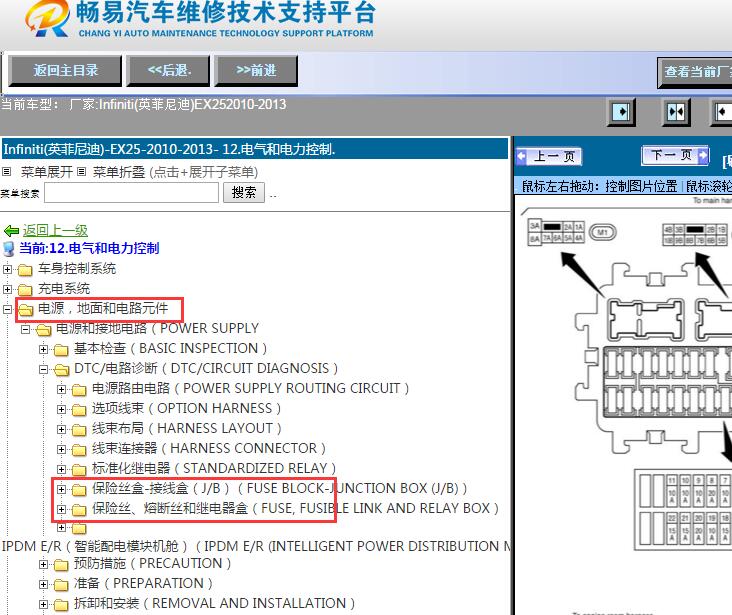Open 电源路由电路 tree item
This screenshot has width=732, height=615.
click(x=250, y=389)
